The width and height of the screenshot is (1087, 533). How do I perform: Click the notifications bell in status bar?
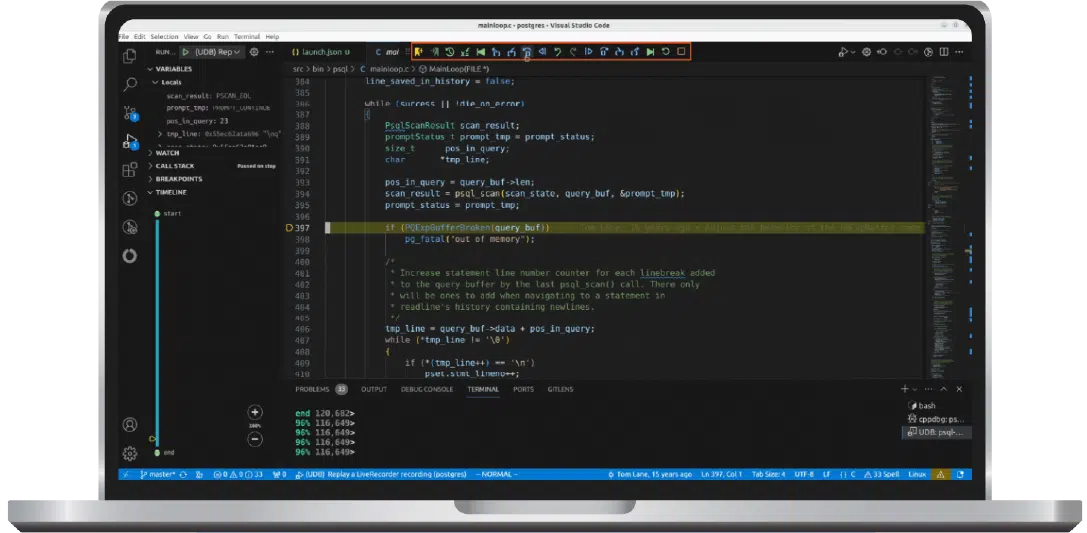tap(960, 475)
